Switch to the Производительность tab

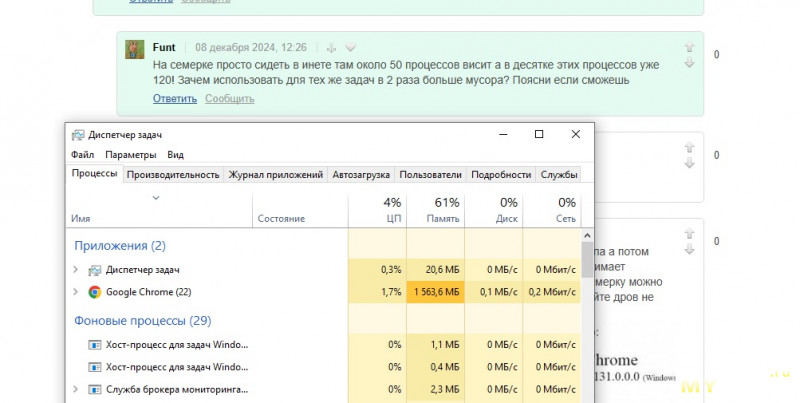click(173, 174)
